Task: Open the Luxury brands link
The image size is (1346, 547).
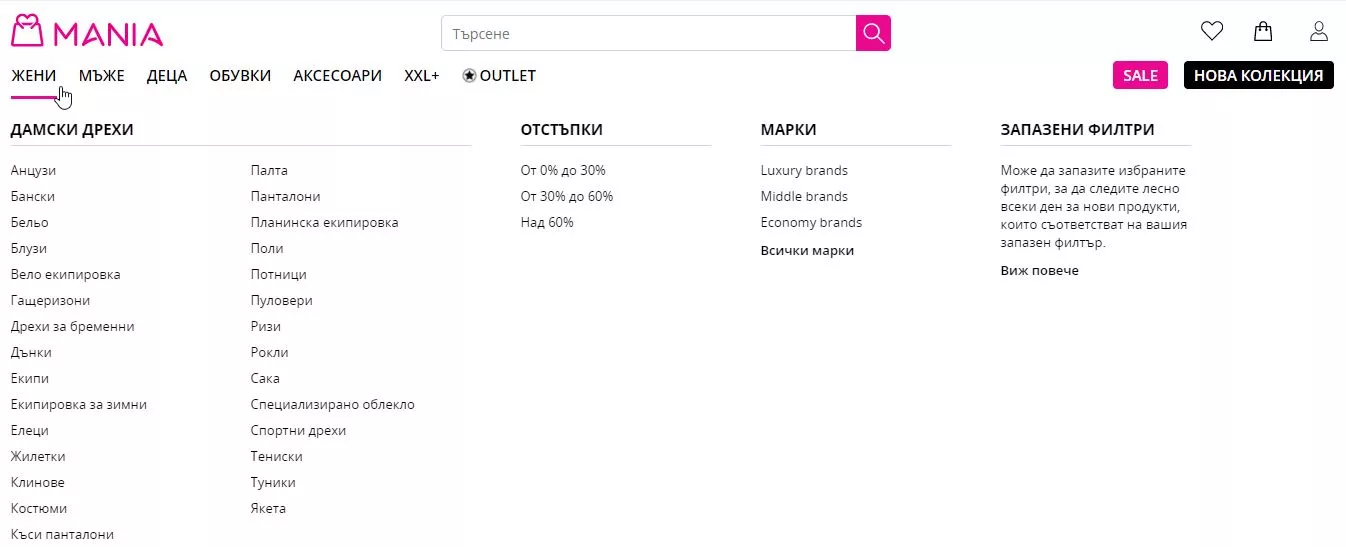Action: click(x=804, y=170)
